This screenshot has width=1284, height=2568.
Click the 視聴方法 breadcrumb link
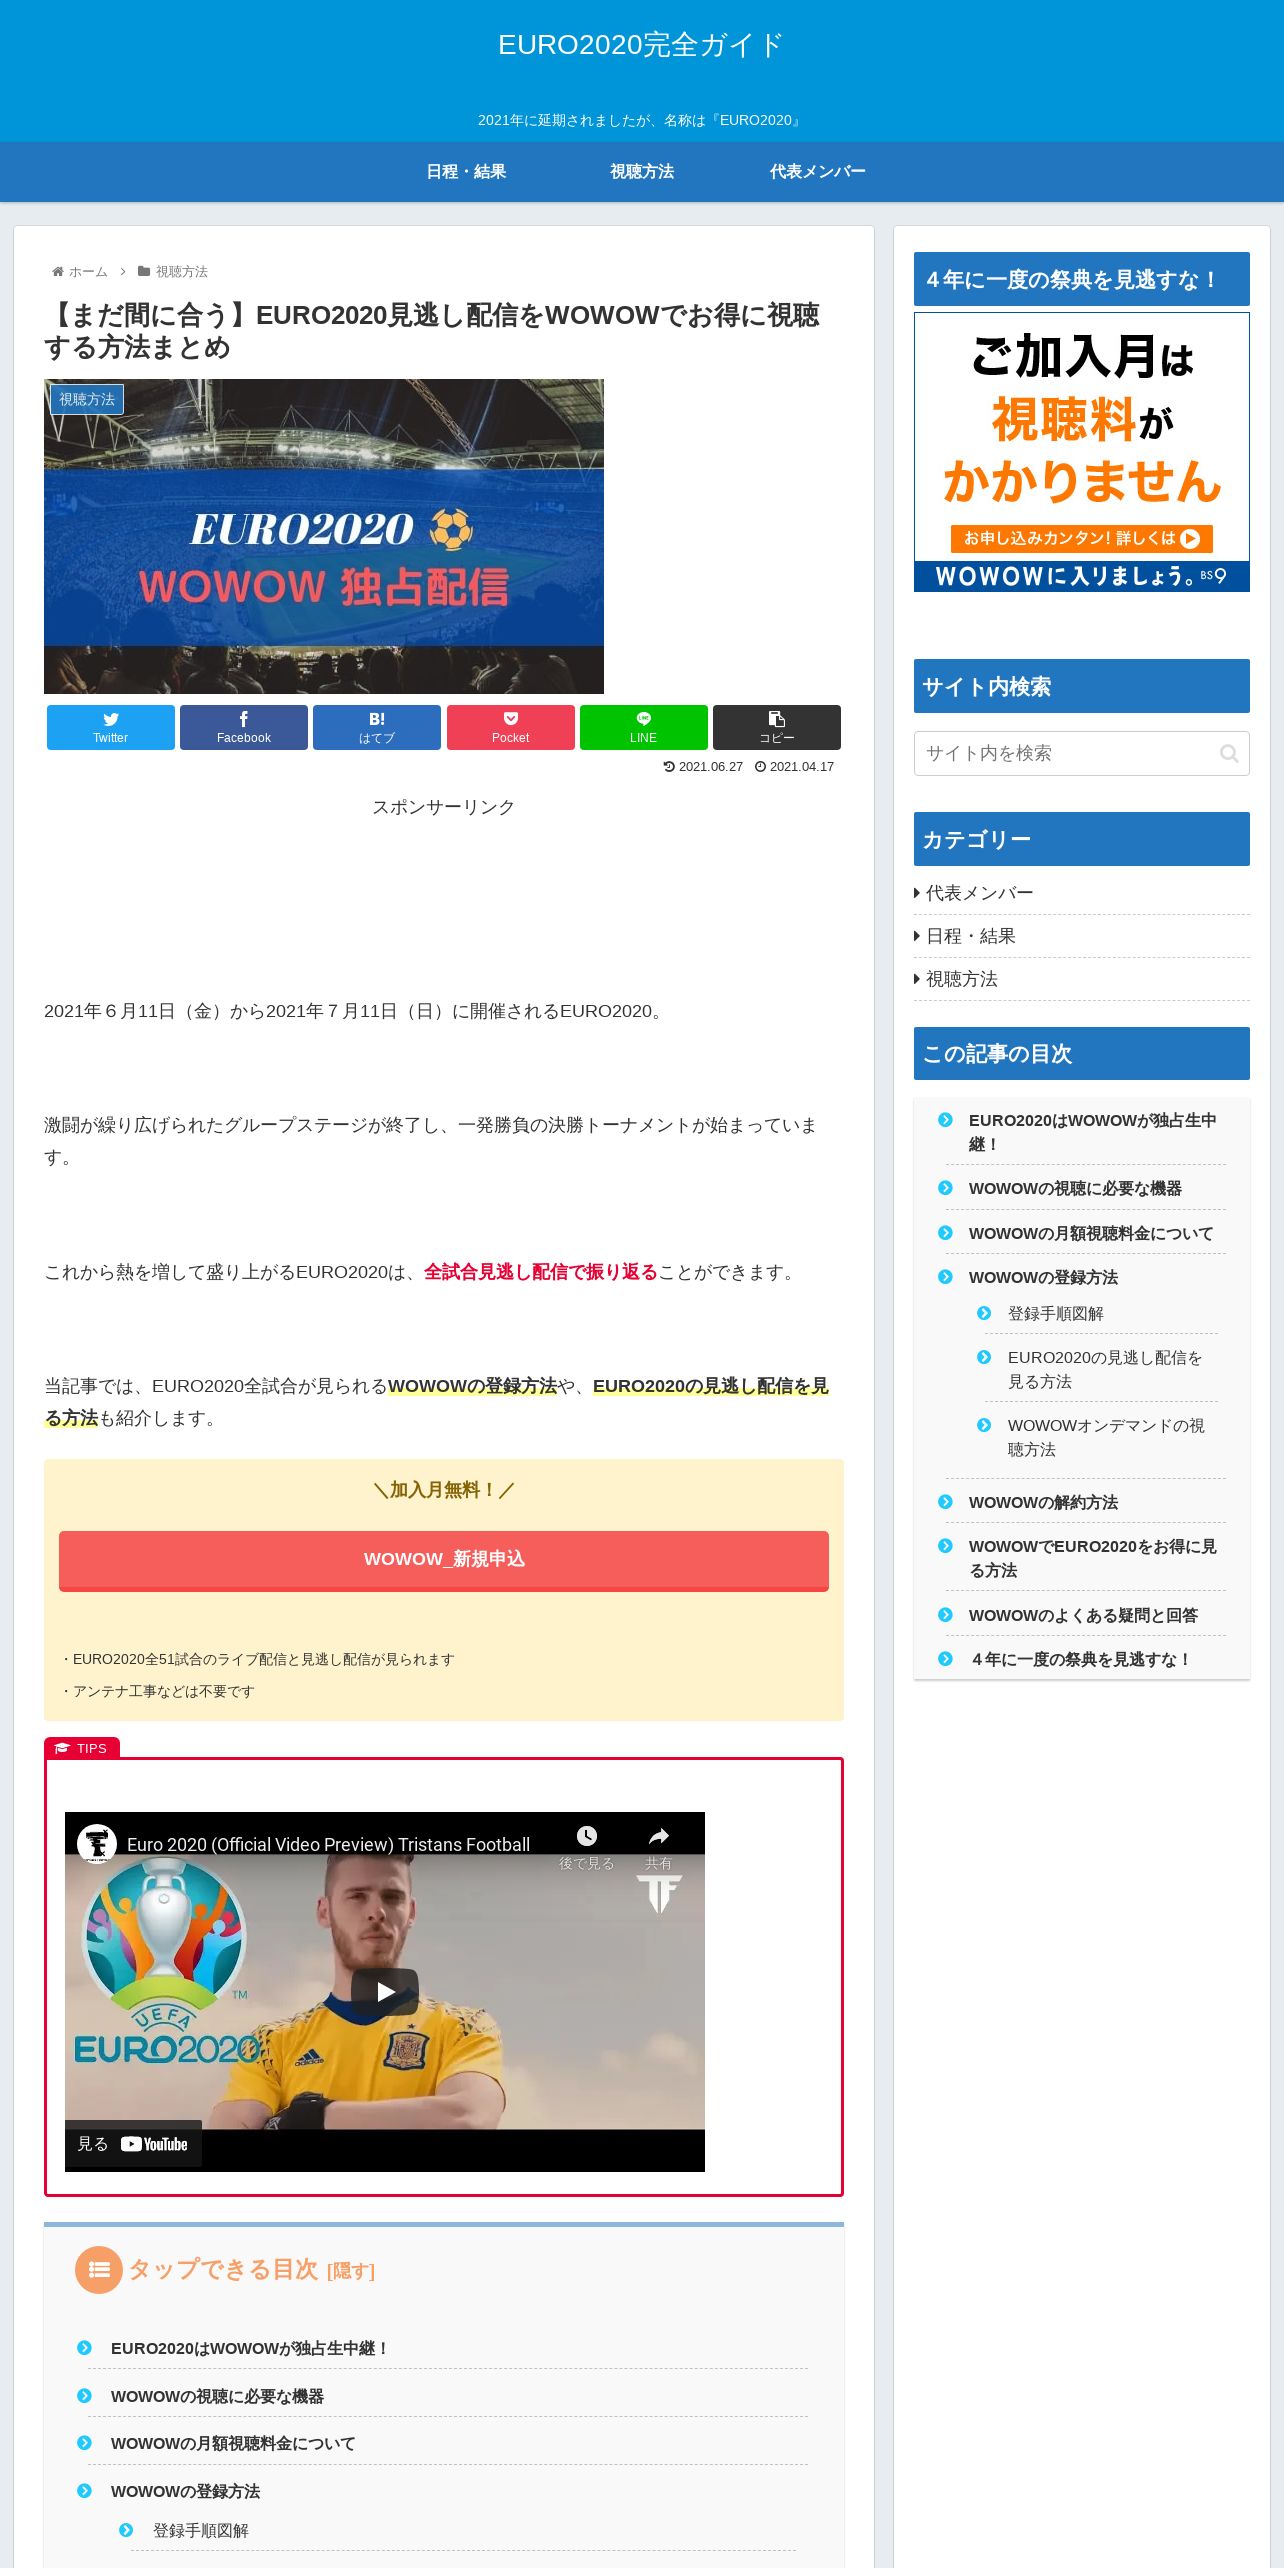point(181,272)
